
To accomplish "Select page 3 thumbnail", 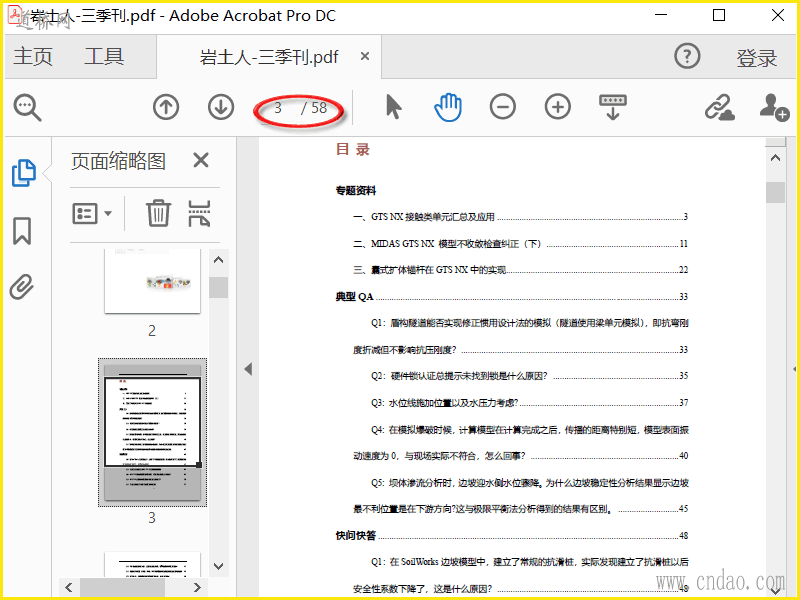I will (153, 433).
